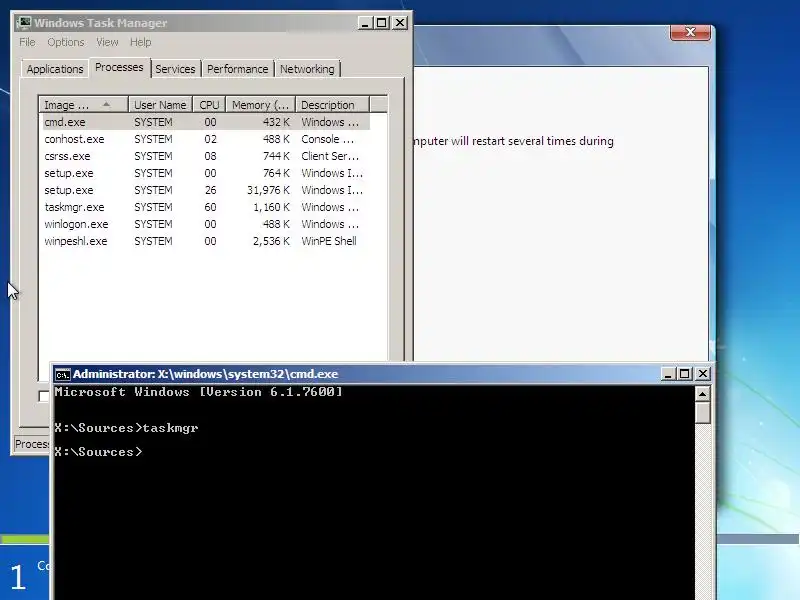Viewport: 800px width, 600px height.
Task: Toggle the checkbox below the process list
Action: (44, 396)
